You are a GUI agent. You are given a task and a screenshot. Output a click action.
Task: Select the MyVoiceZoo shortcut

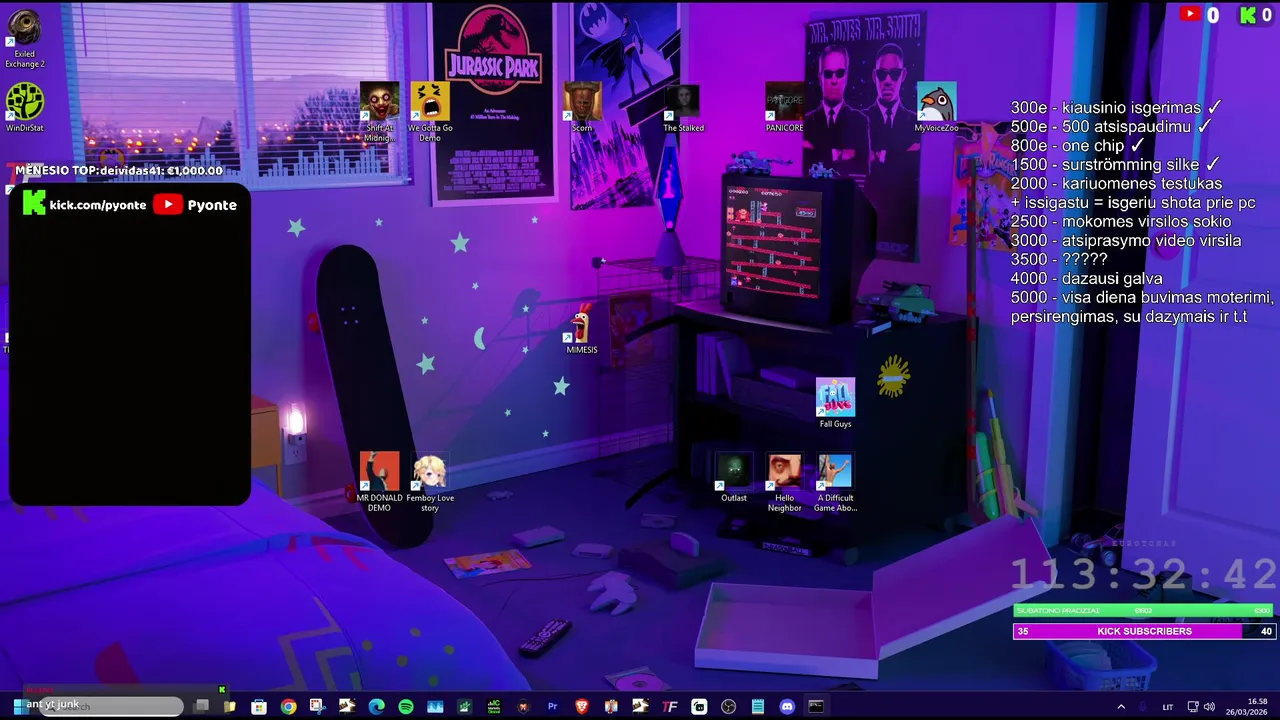pos(936,107)
